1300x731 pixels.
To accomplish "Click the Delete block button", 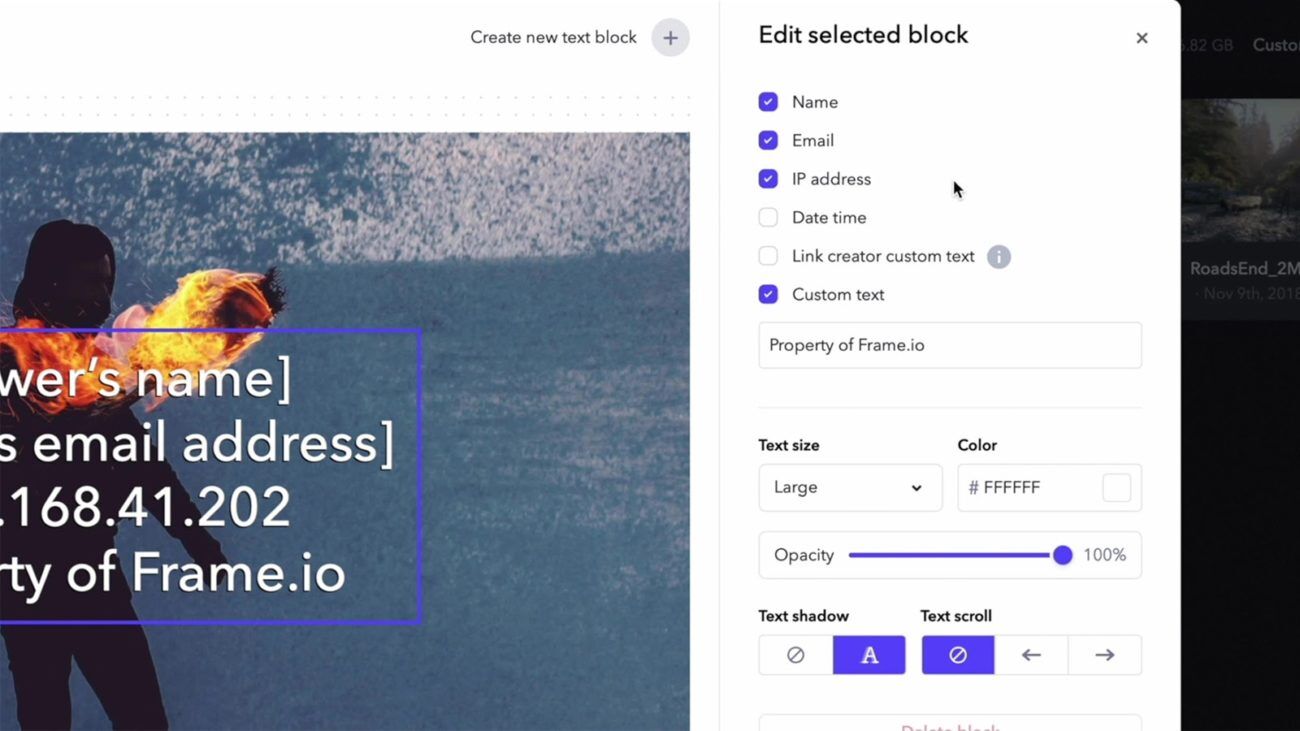I will coord(948,727).
